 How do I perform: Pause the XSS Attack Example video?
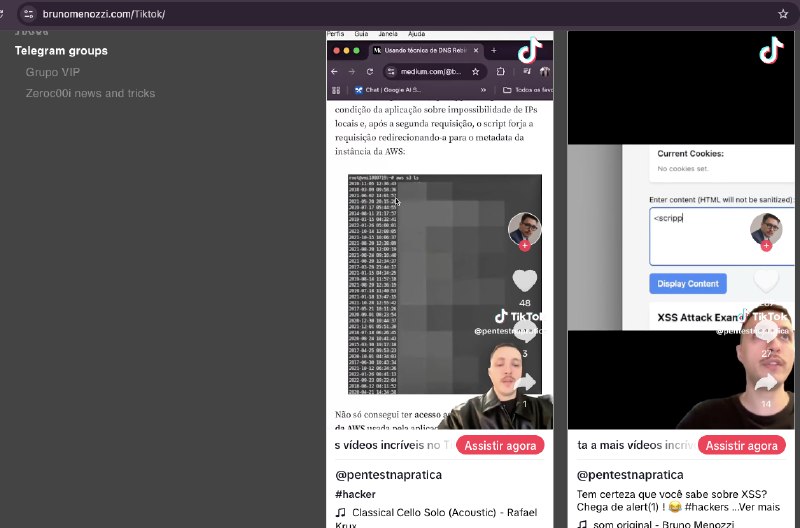coord(681,230)
